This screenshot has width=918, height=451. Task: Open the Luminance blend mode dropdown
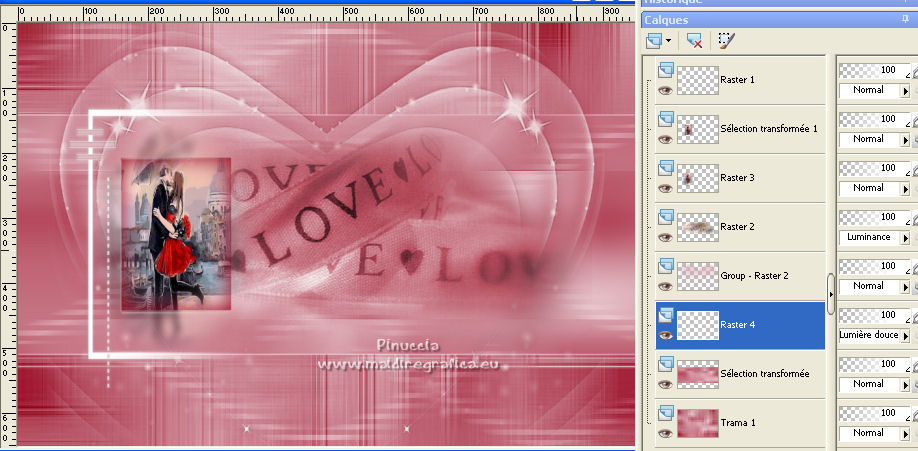(905, 238)
